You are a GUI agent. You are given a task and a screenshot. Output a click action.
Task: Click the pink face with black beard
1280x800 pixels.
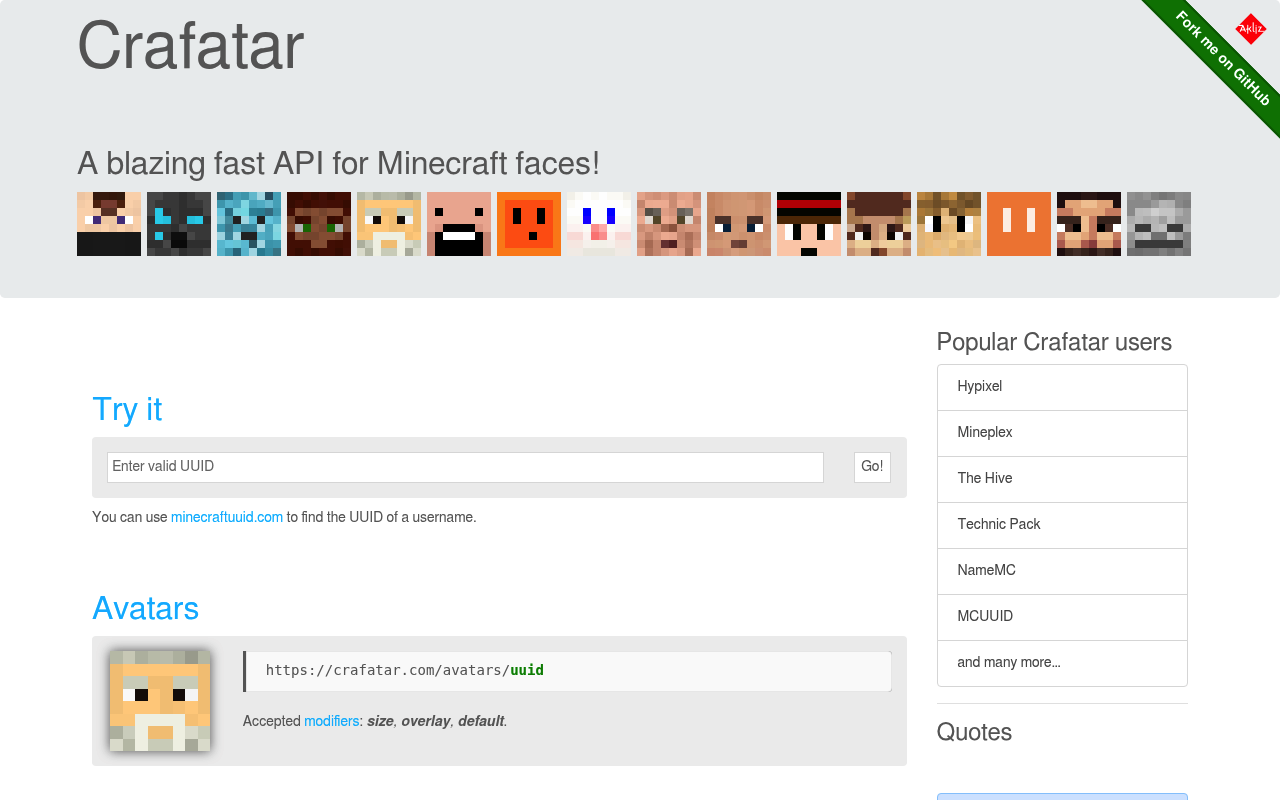(459, 224)
